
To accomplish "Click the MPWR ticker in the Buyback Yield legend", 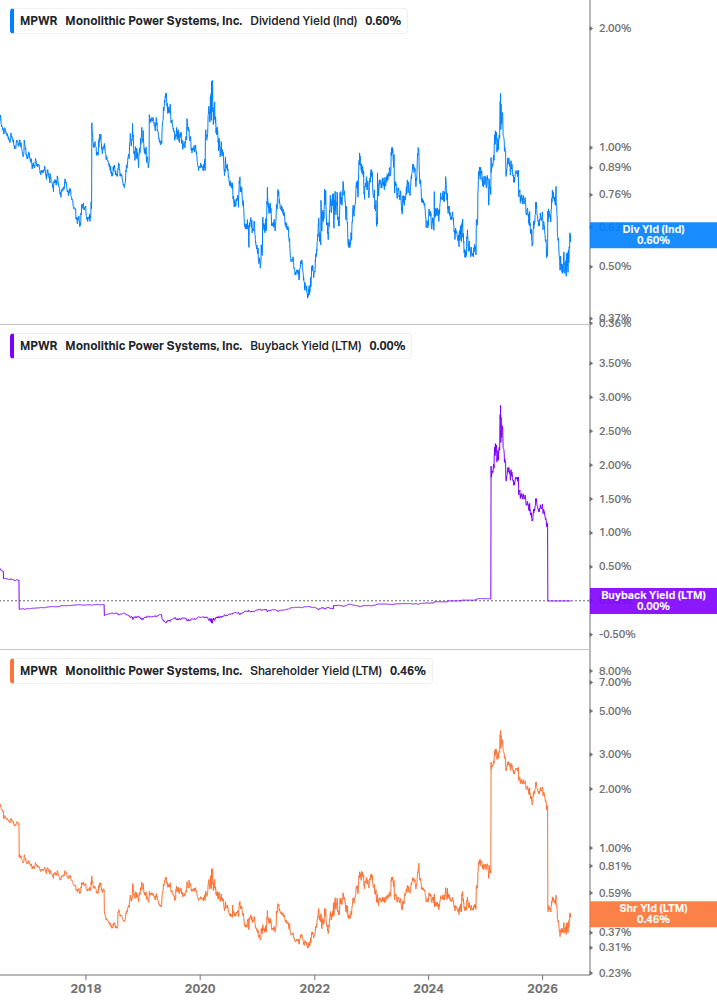I will coord(38,346).
